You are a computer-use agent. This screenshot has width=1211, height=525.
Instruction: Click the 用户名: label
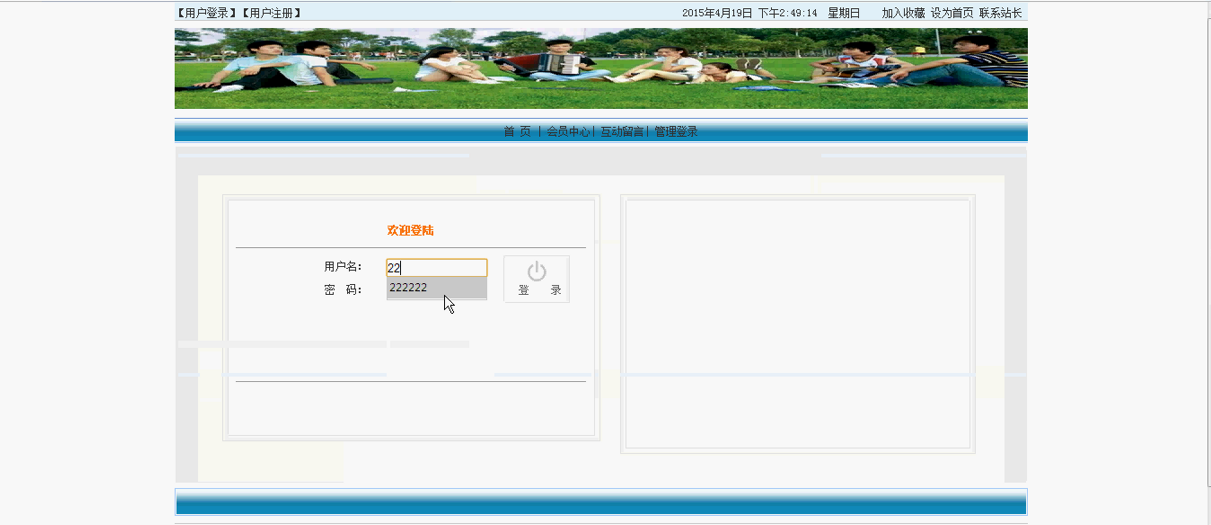click(x=343, y=267)
